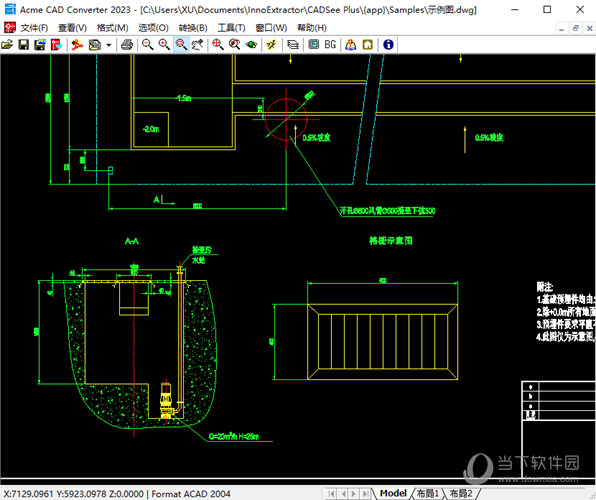Image resolution: width=596 pixels, height=500 pixels.
Task: Click the layout view icon
Action: [x=314, y=45]
